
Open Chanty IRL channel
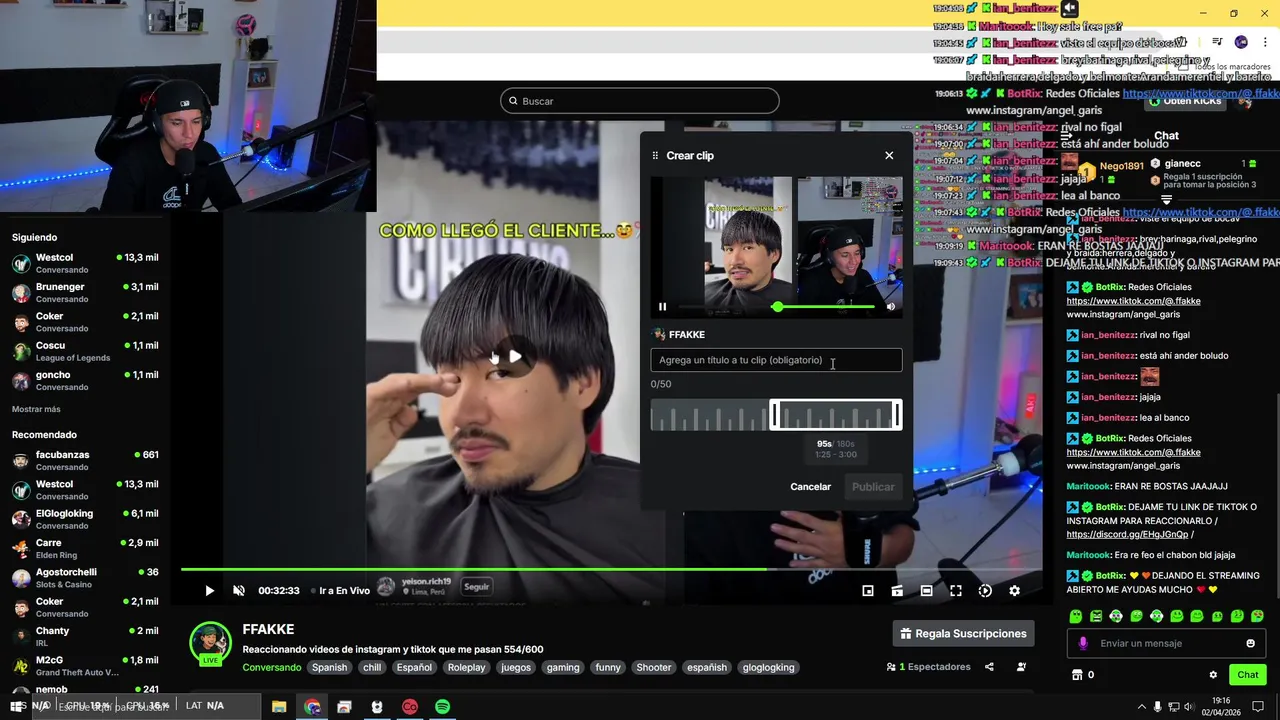pyautogui.click(x=85, y=637)
